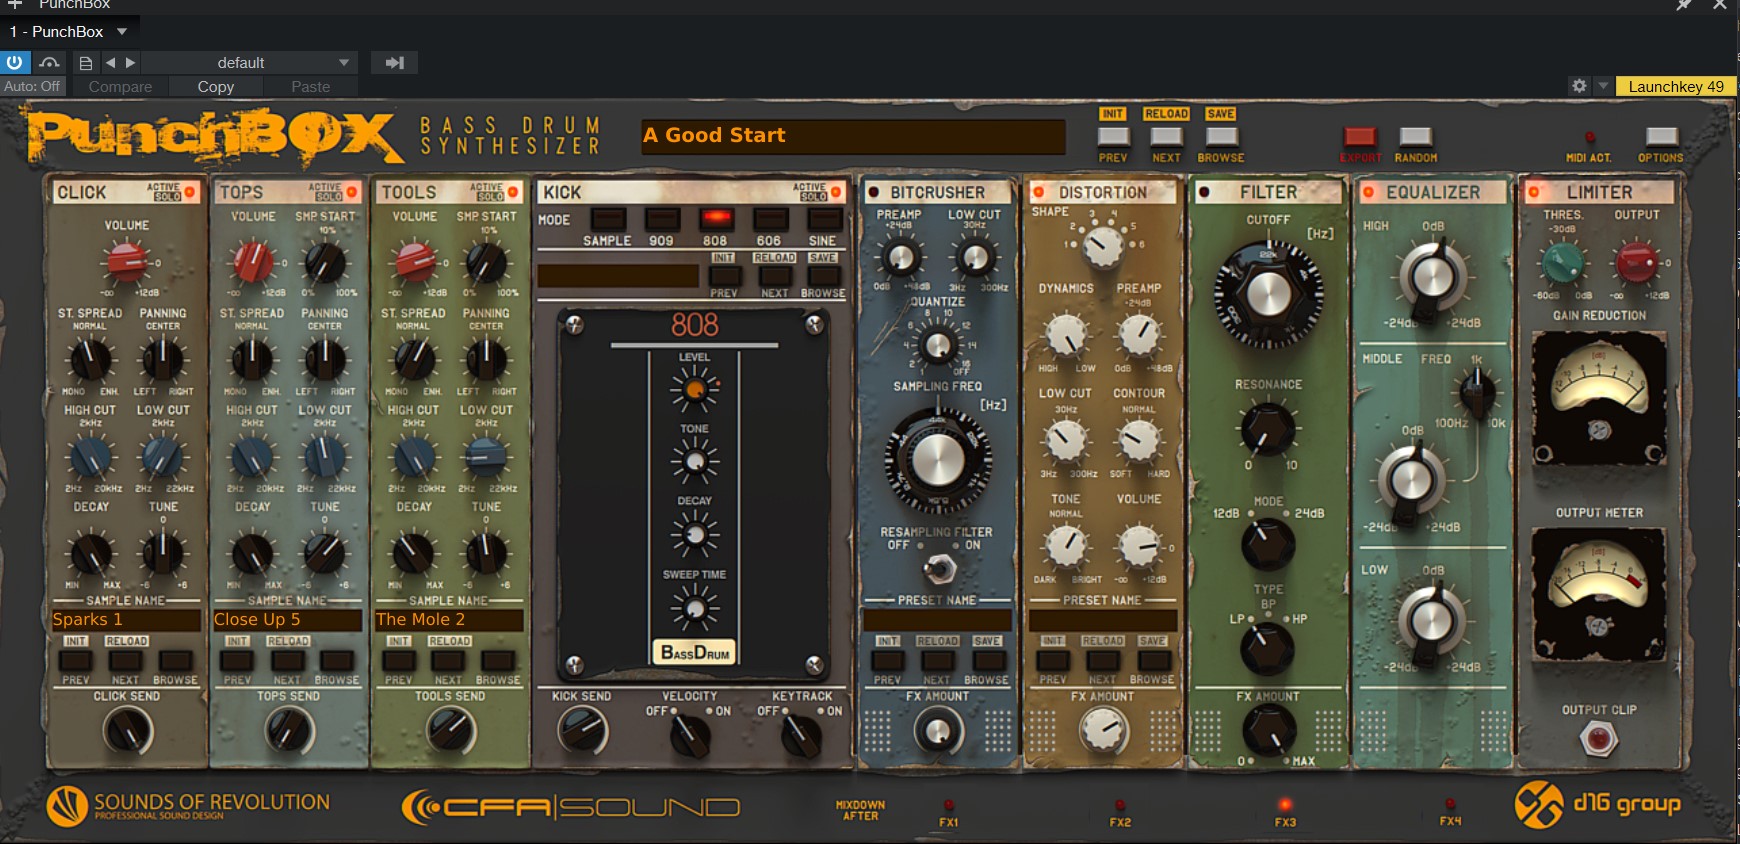Go to next host preset arrow
The image size is (1740, 844).
[x=130, y=62]
